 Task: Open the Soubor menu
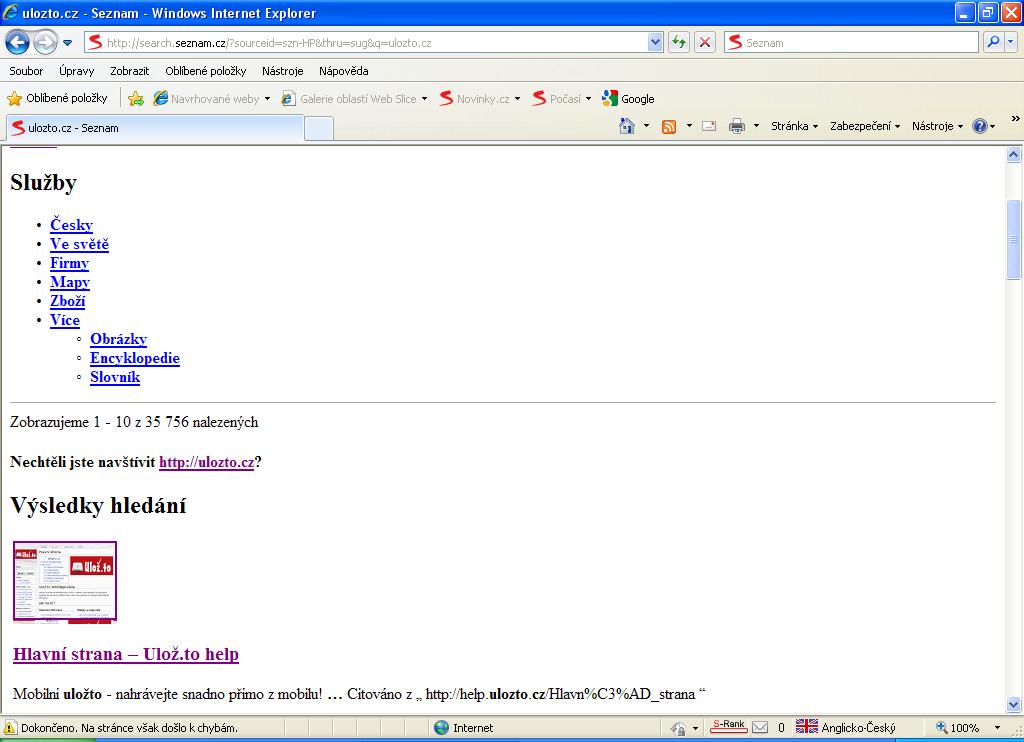(x=26, y=71)
